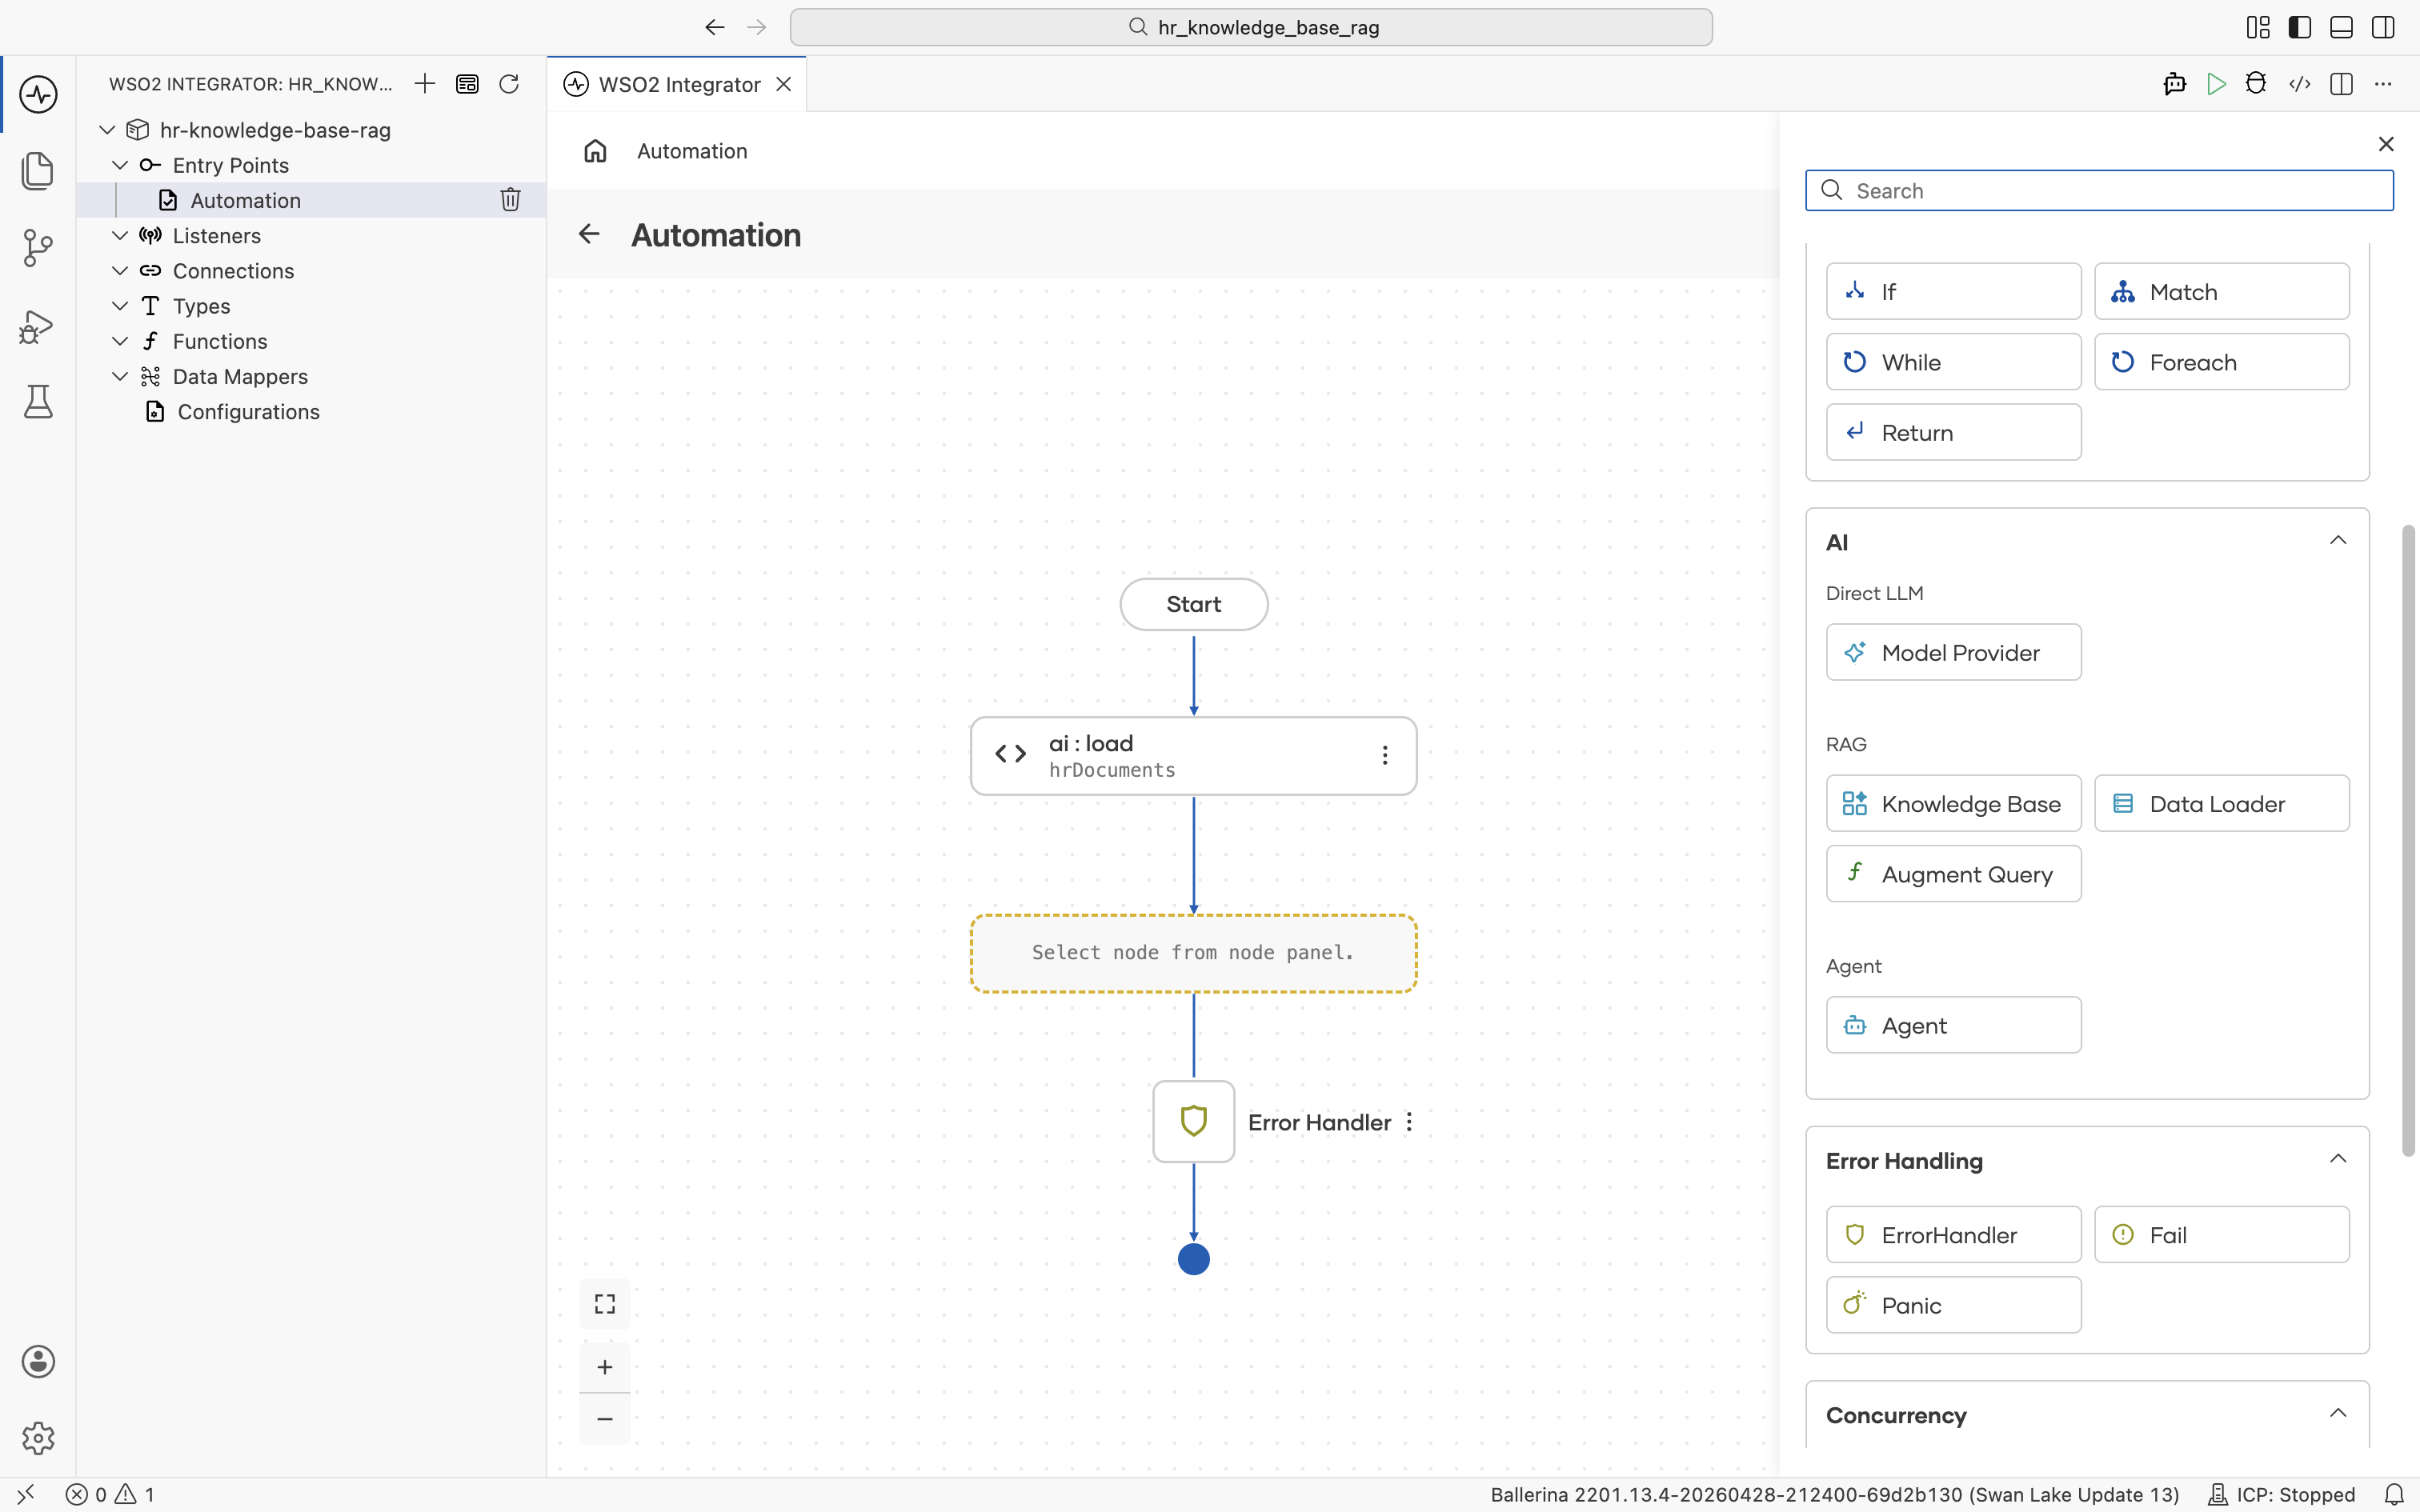2420x1512 pixels.
Task: Click the node panel vertical scrollbar
Action: coord(2408,840)
